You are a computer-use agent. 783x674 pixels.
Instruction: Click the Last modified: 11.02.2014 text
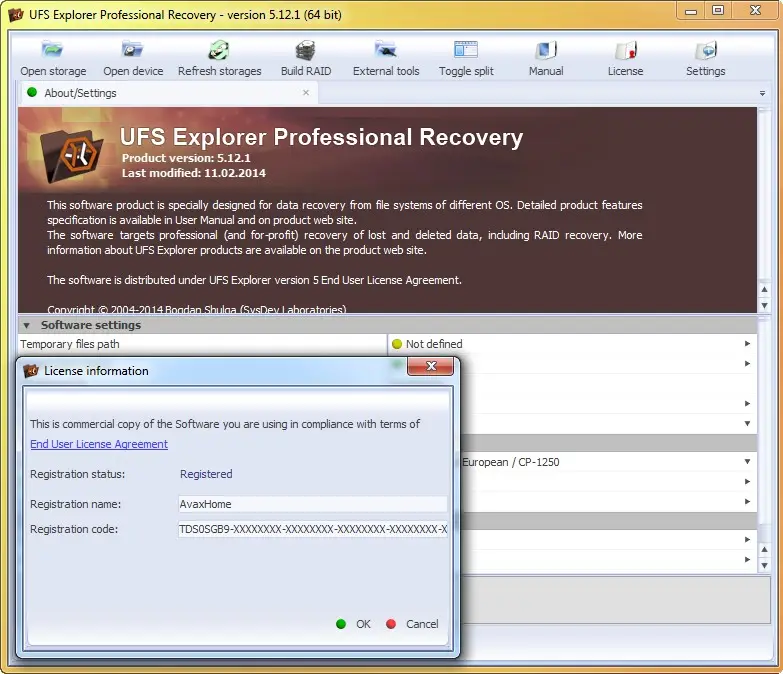(194, 173)
